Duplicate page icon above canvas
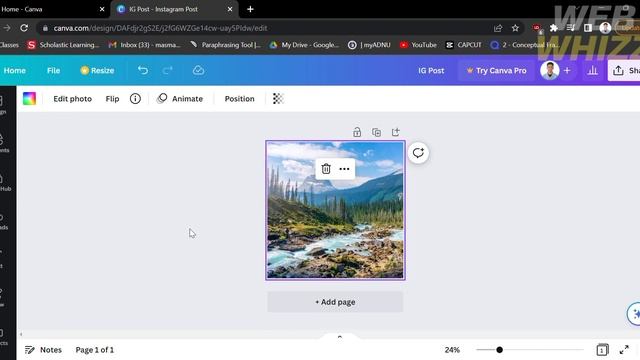 coord(376,132)
